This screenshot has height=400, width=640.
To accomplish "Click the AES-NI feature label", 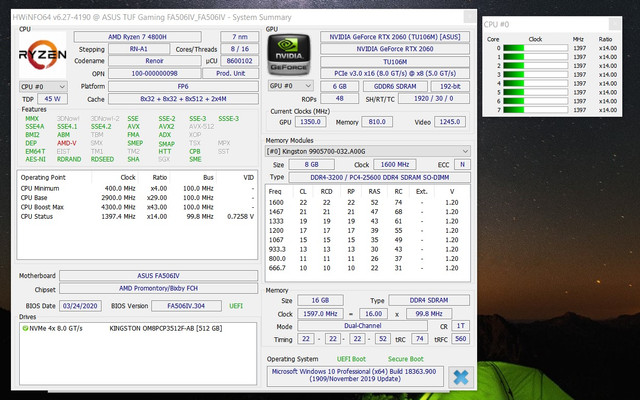I will coord(36,159).
